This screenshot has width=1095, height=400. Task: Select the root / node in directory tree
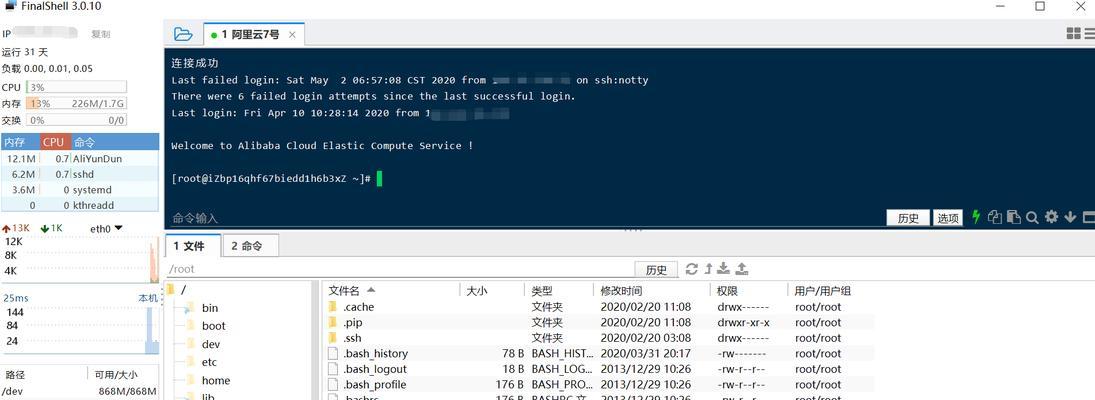[184, 289]
